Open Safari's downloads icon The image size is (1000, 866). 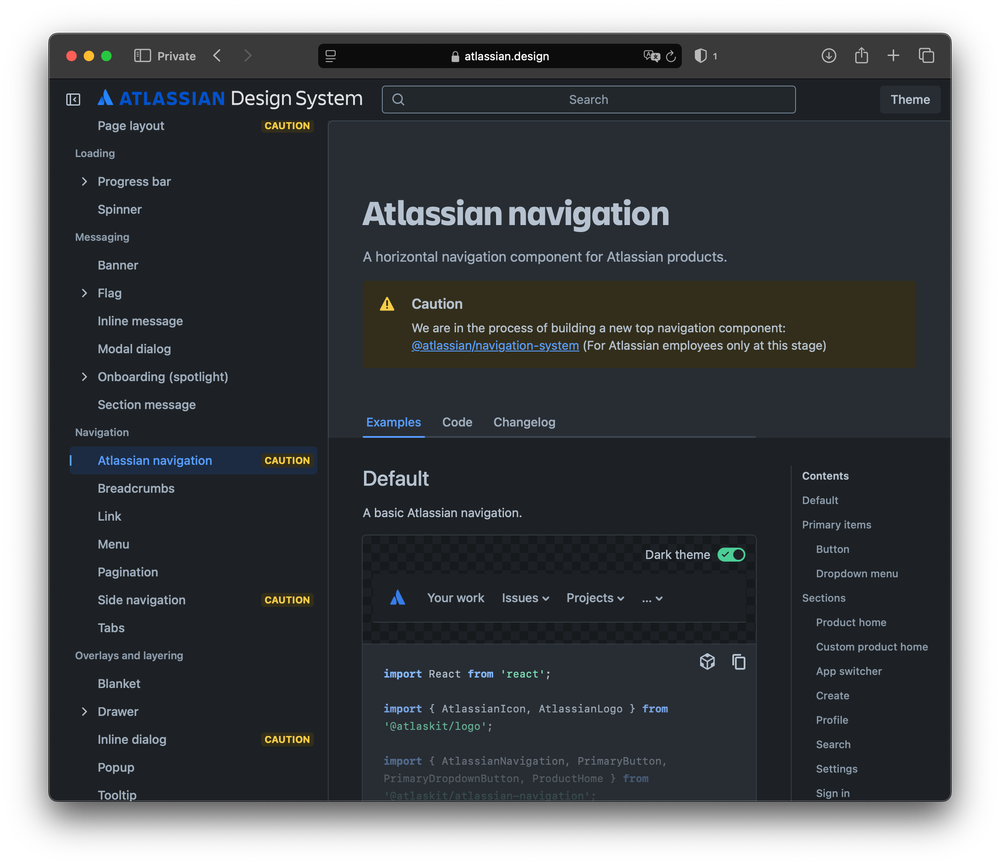click(x=829, y=56)
